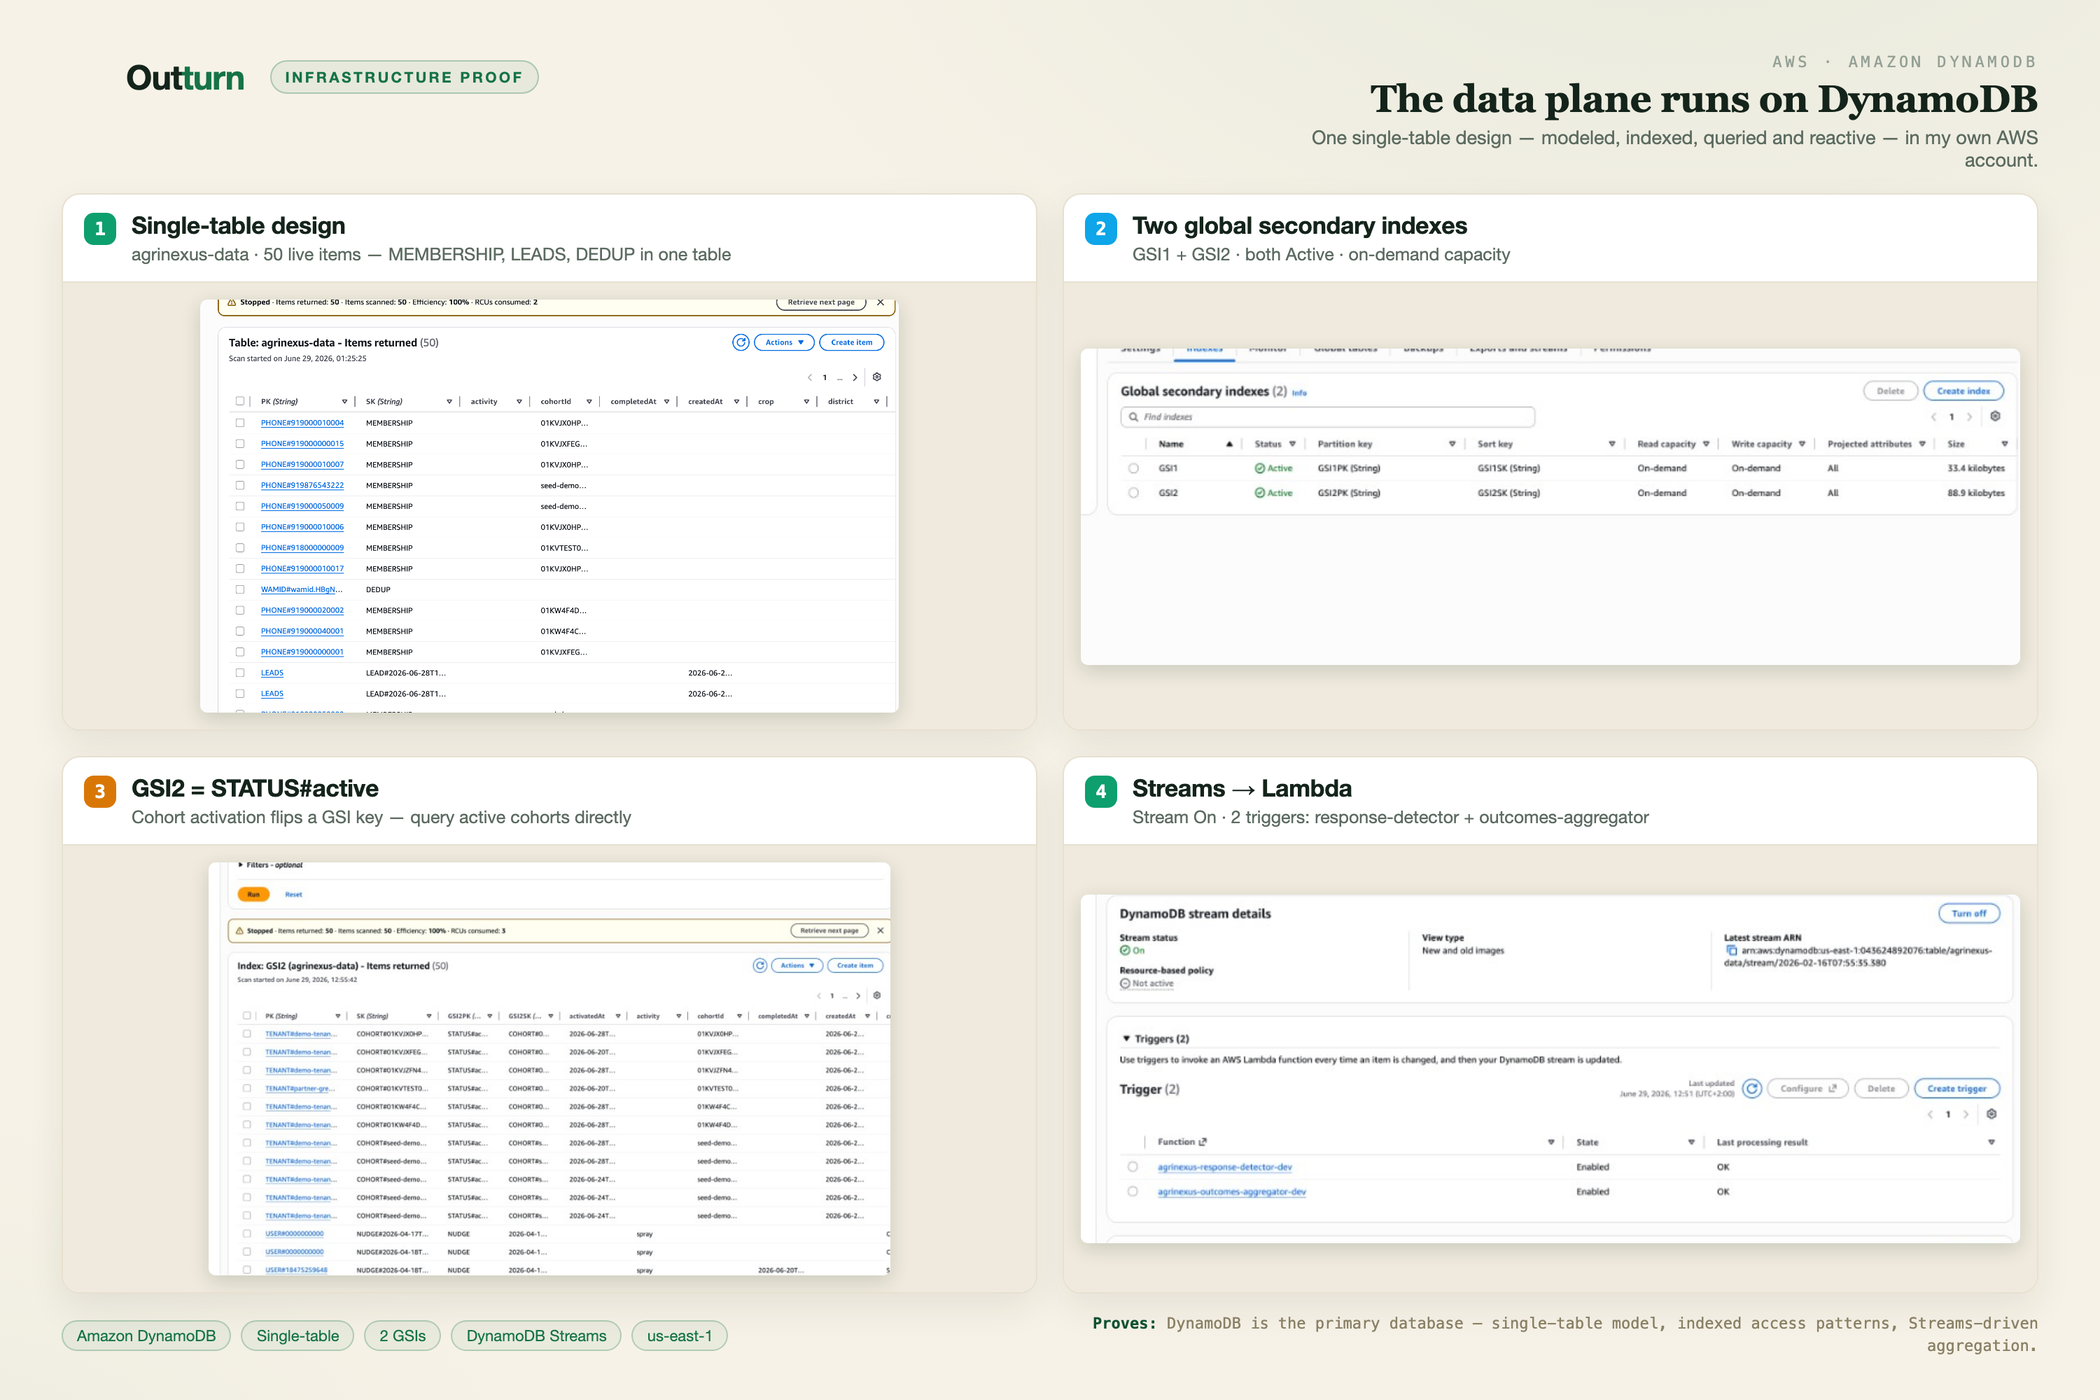Check the USER#18475259648 row in GSI2 results
2100x1400 pixels.
pyautogui.click(x=247, y=1270)
